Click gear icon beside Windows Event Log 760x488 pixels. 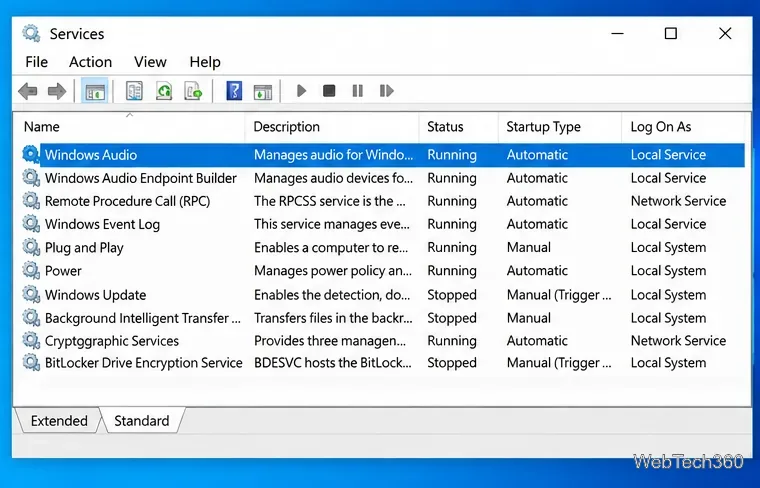coord(31,224)
